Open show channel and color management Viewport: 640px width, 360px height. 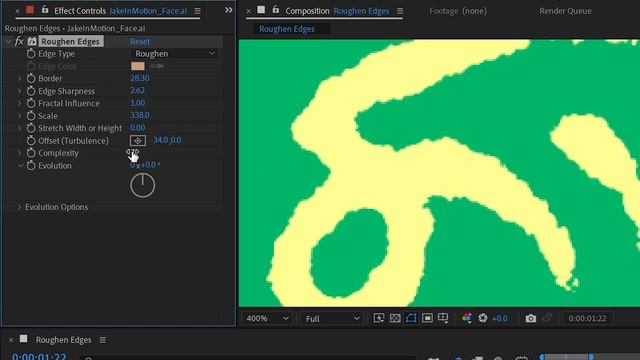[467, 318]
